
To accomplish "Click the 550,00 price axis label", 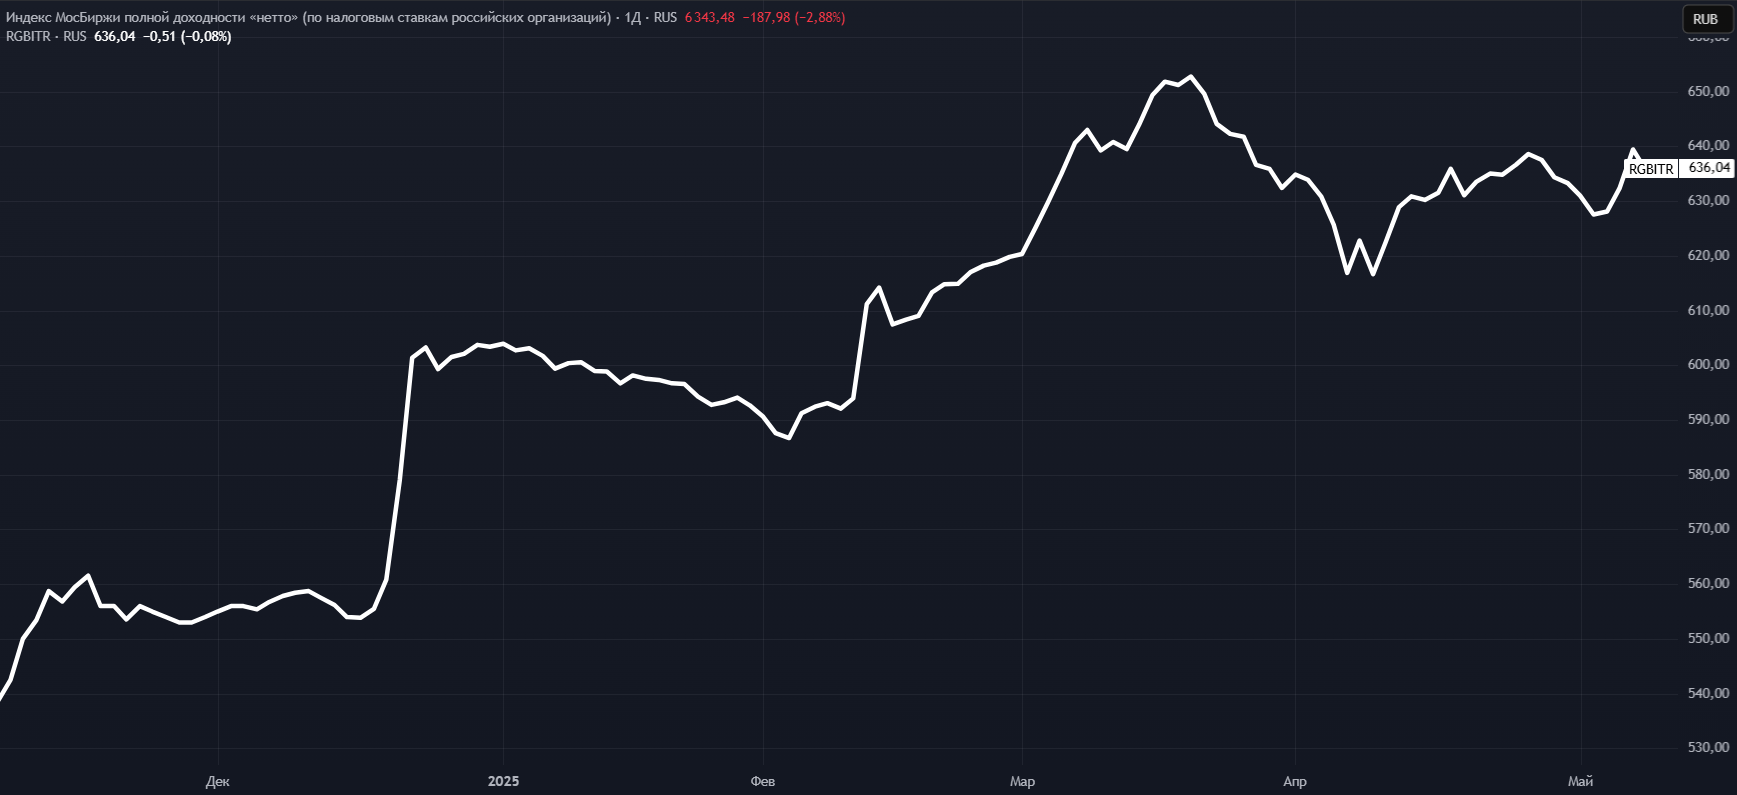I will (x=1708, y=638).
